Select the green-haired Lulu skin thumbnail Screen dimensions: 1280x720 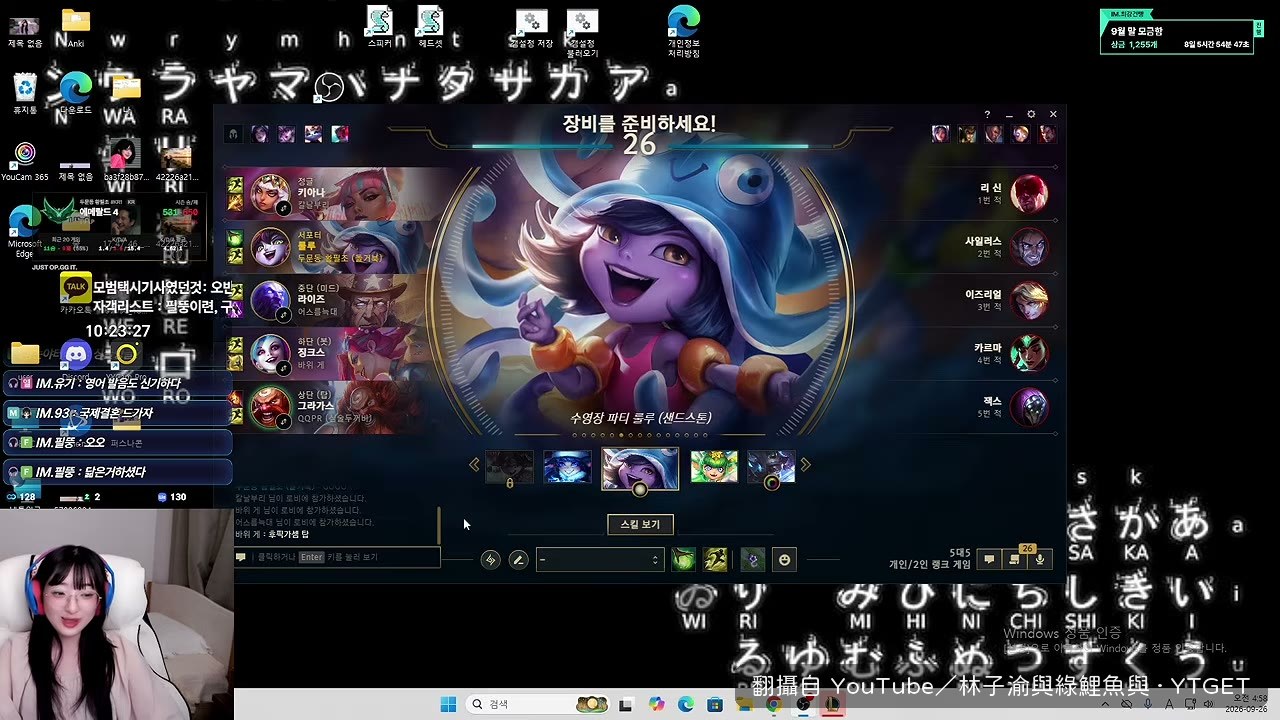714,467
